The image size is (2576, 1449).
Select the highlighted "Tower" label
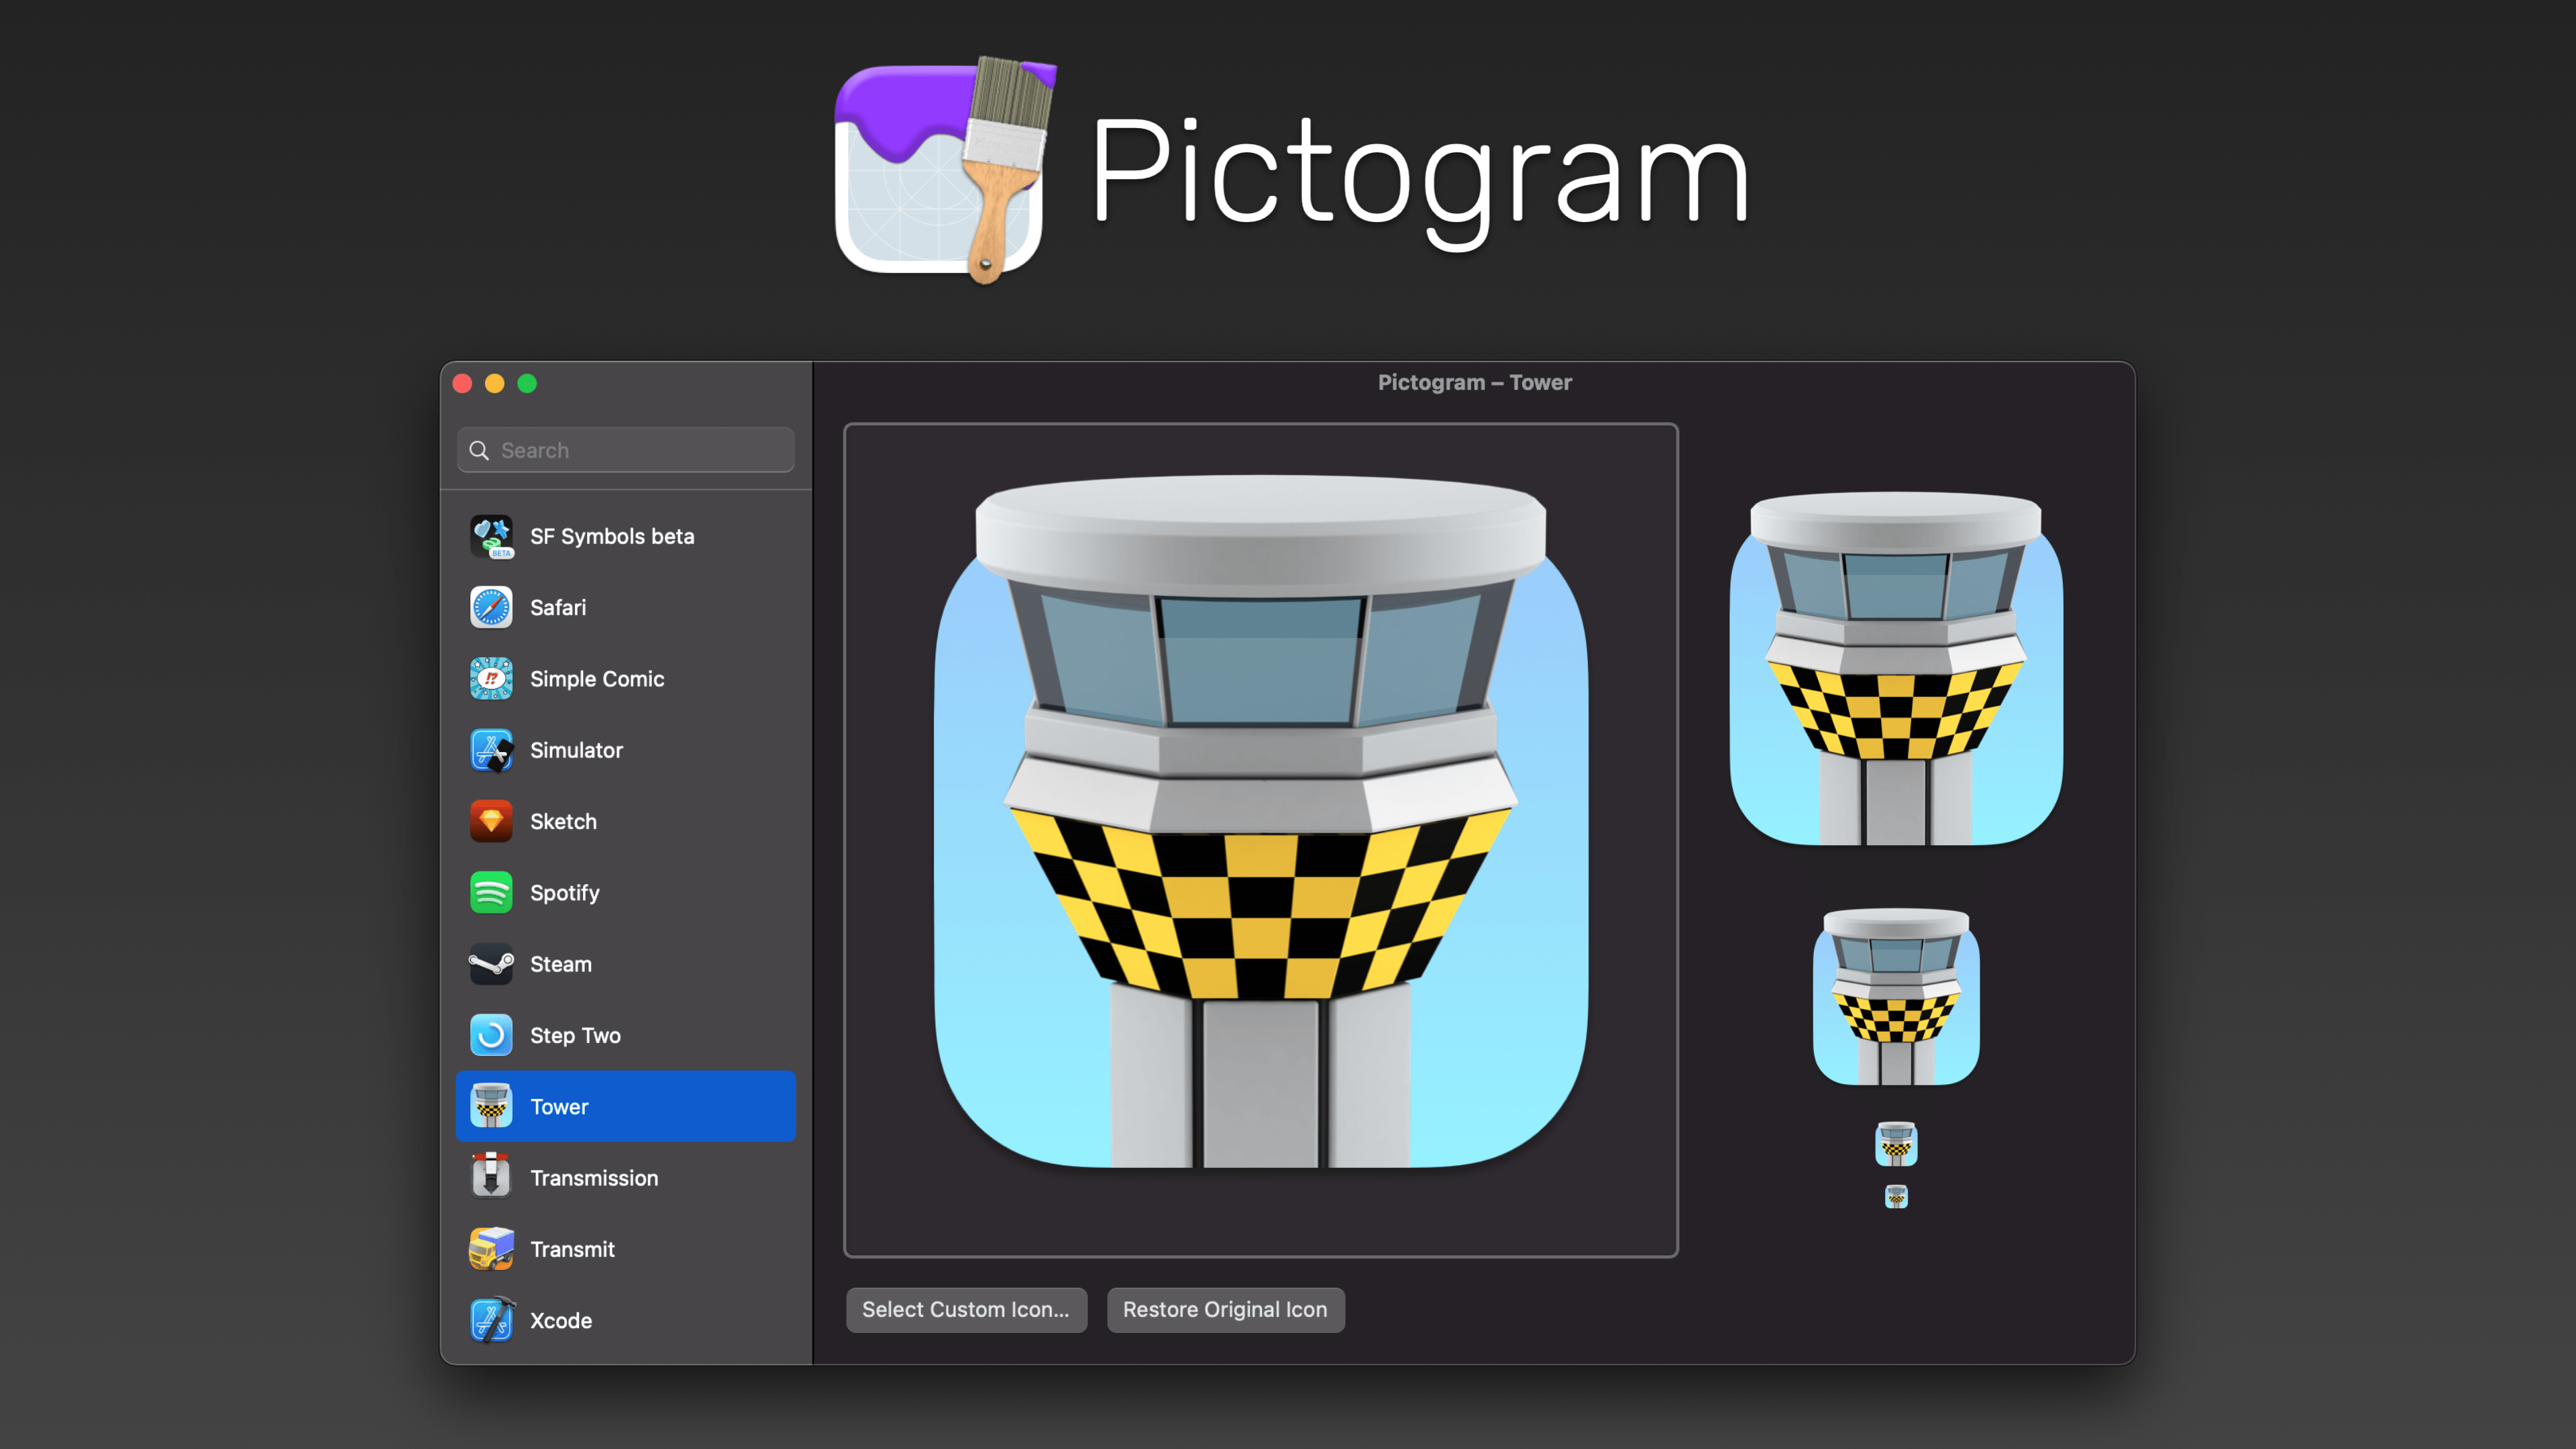point(559,1107)
